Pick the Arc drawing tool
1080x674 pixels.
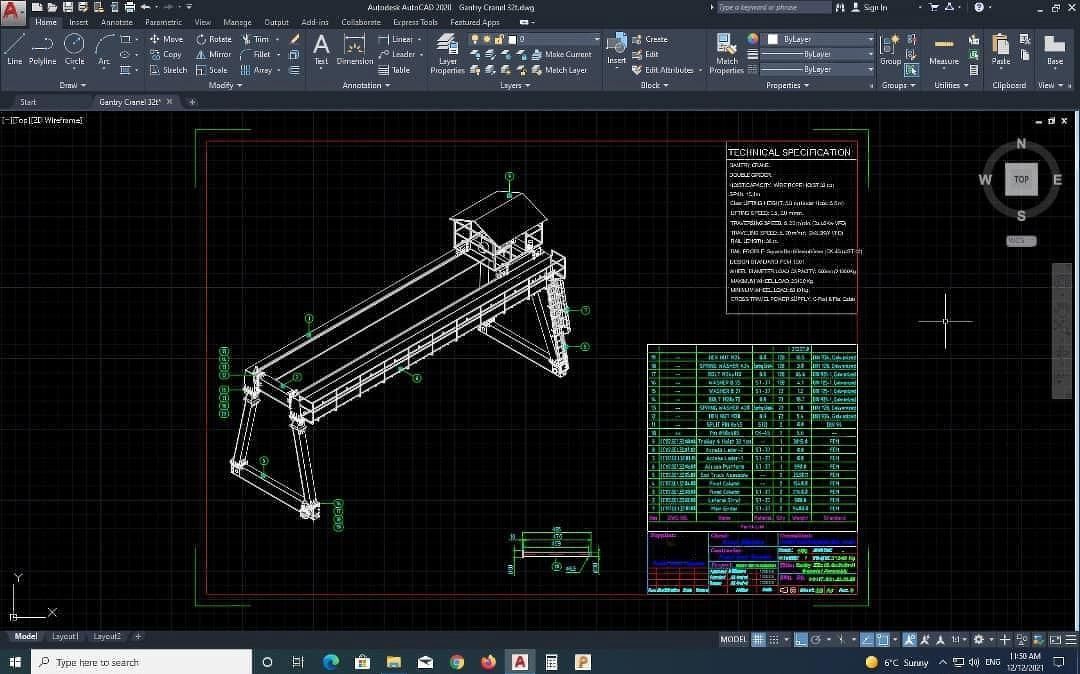click(x=104, y=50)
